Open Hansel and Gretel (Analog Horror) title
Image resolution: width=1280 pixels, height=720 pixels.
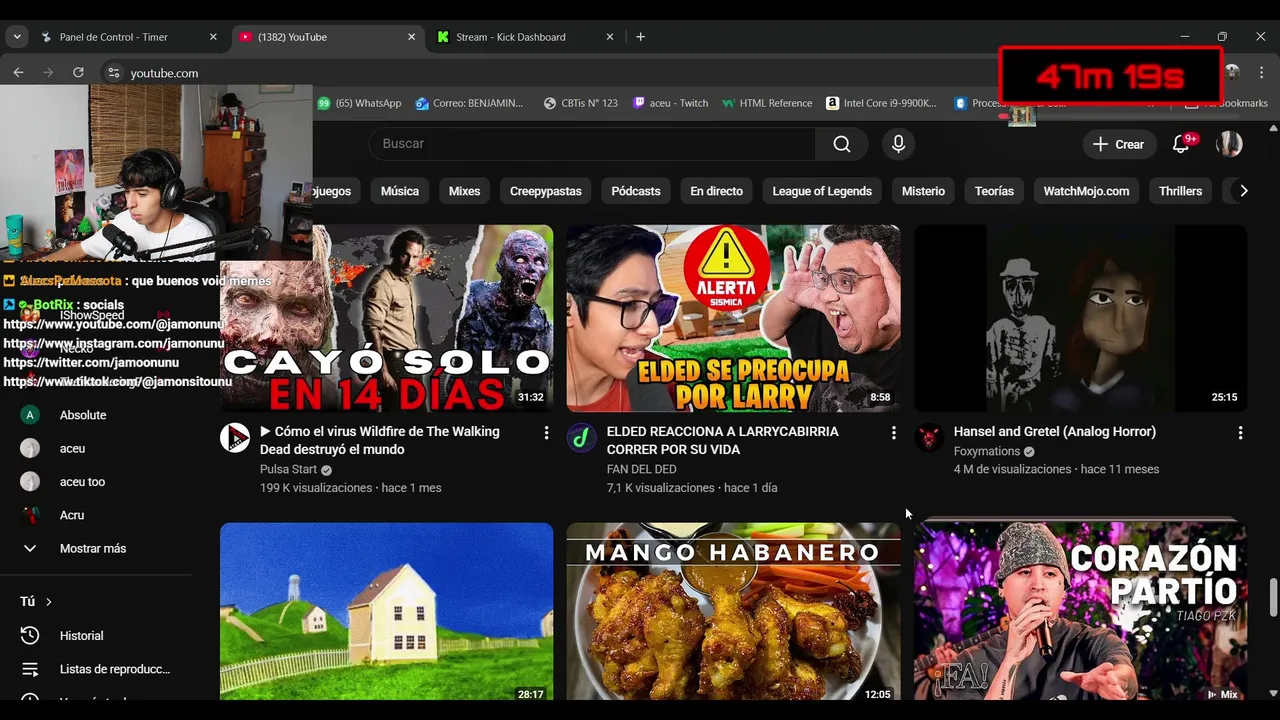[1055, 432]
